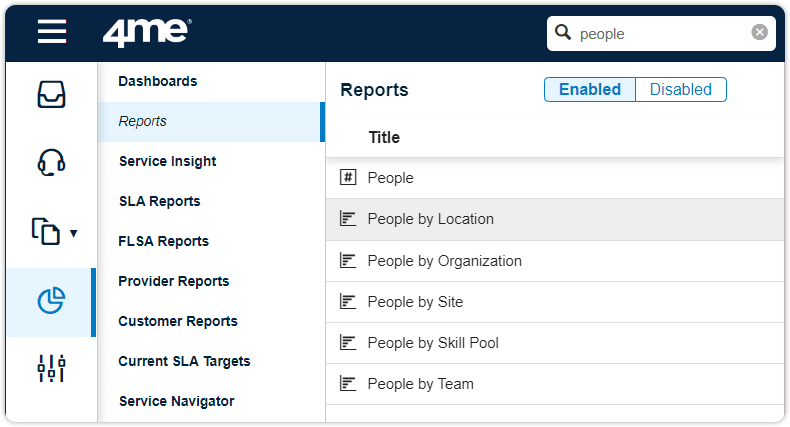Screen dimensions: 790x427
Task: Show Enabled reports
Action: click(590, 90)
